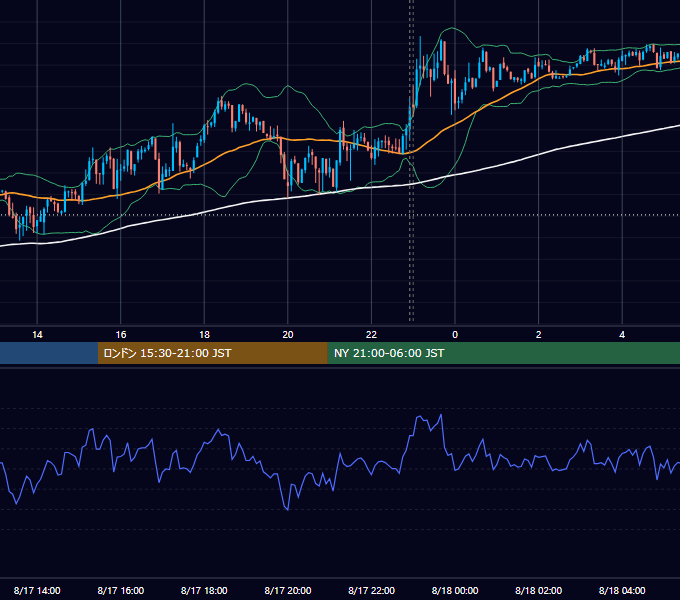Click the '0' hour axis label
The height and width of the screenshot is (600, 680).
point(455,335)
